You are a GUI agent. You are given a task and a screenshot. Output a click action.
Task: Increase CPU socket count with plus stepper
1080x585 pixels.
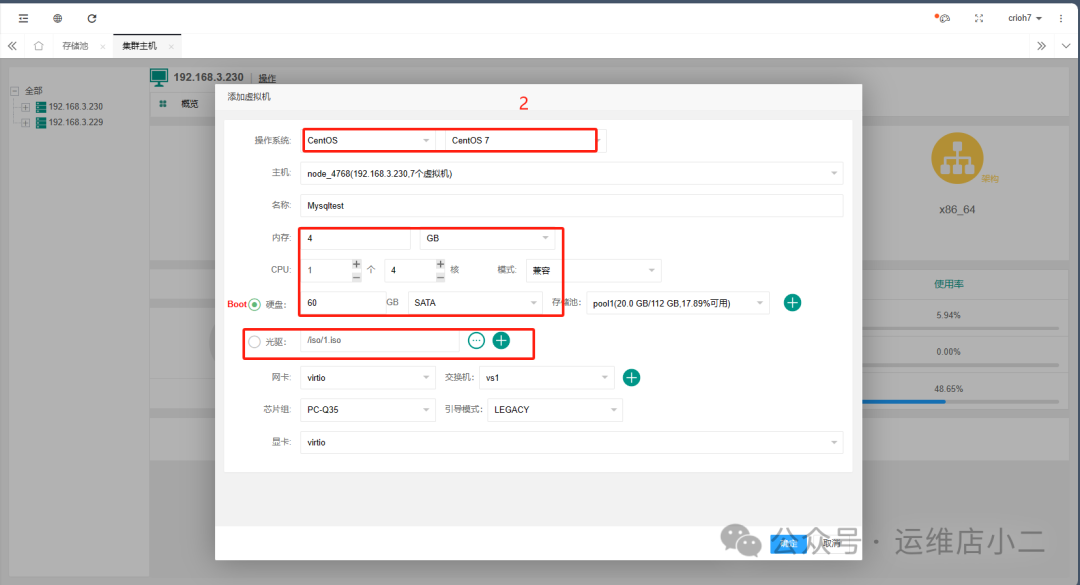tap(356, 264)
